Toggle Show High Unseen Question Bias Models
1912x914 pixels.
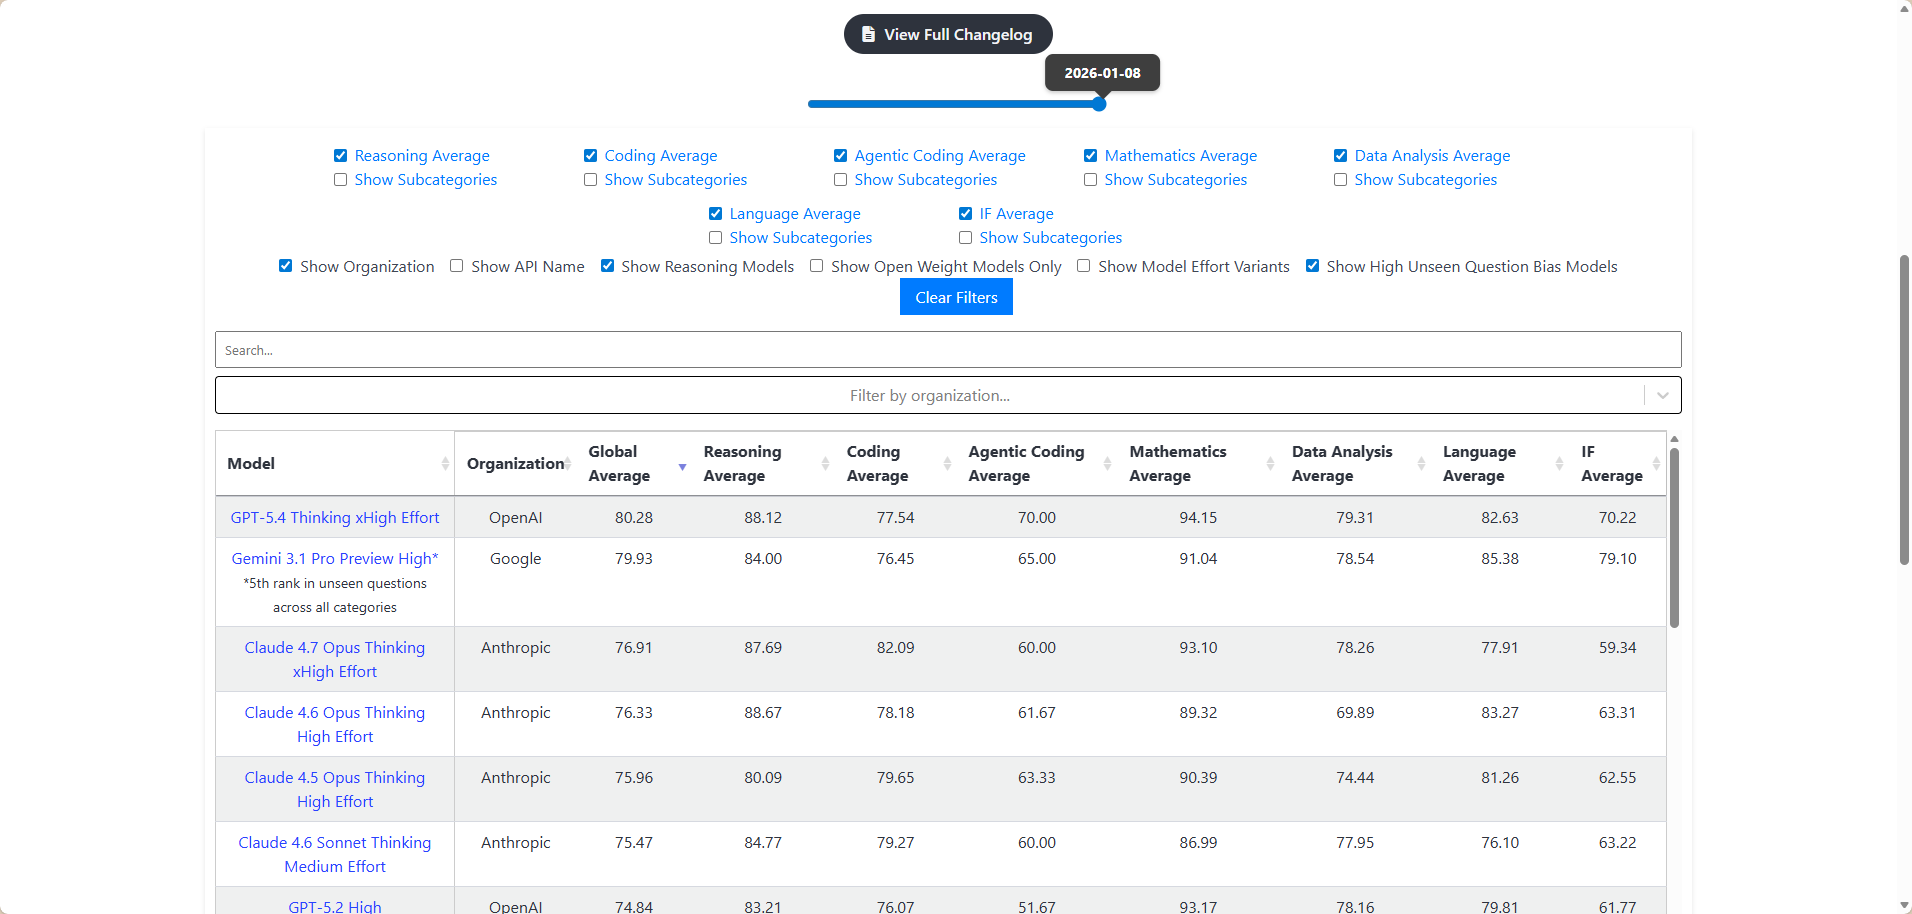coord(1312,266)
